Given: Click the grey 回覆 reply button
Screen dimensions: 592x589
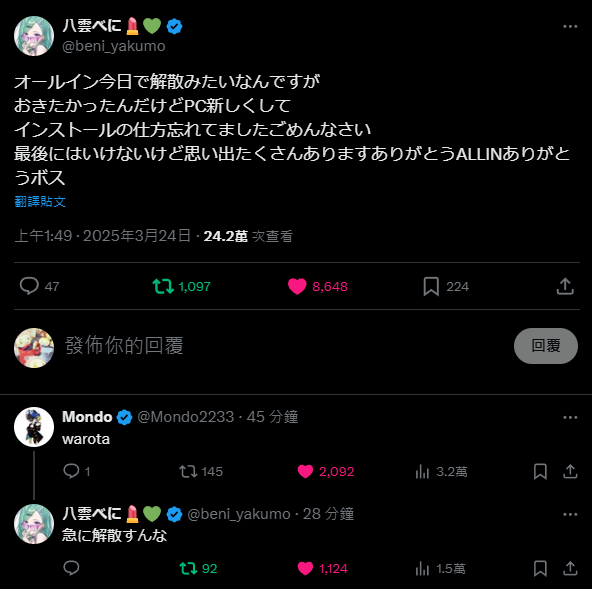Looking at the screenshot, I should click(546, 345).
